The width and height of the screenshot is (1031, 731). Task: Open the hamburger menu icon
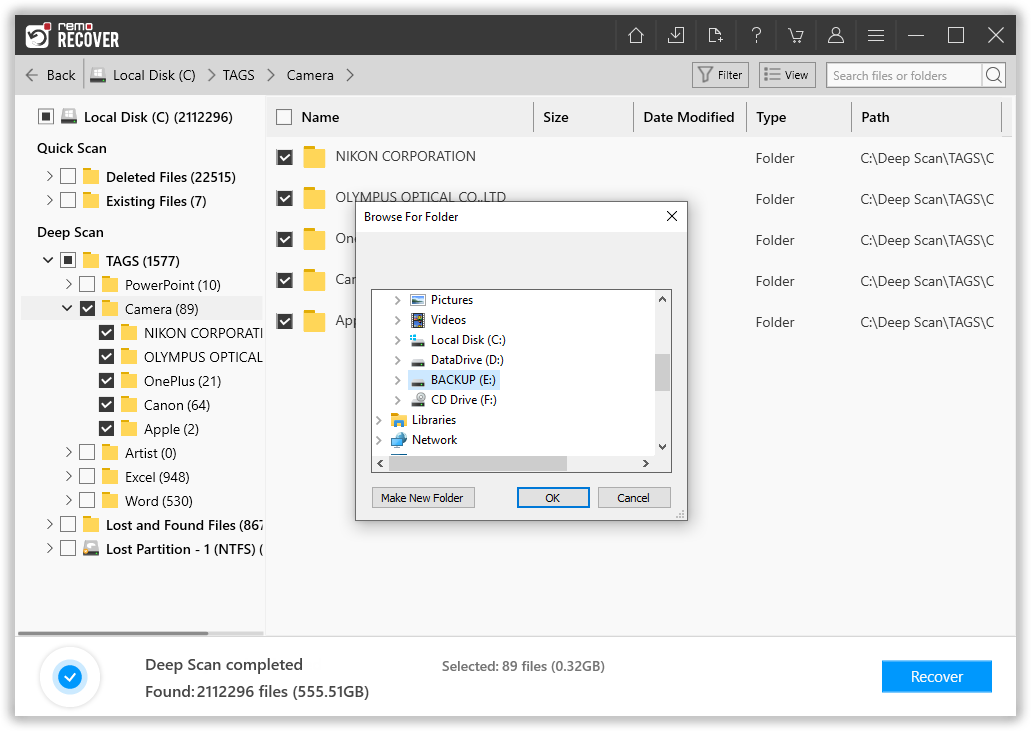tap(876, 35)
